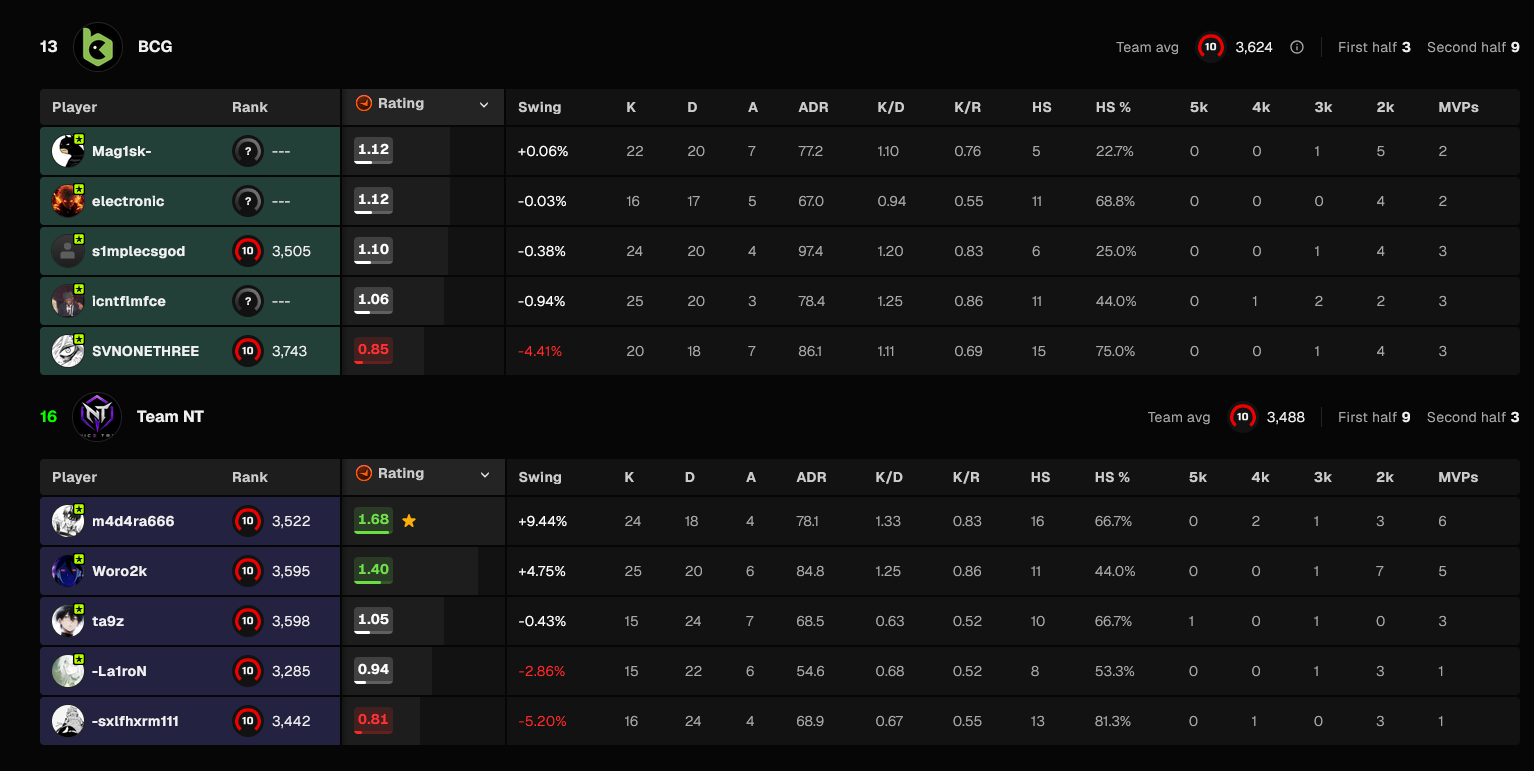The height and width of the screenshot is (771, 1534).
Task: Click SVNONETHREE's avatar
Action: 68,351
